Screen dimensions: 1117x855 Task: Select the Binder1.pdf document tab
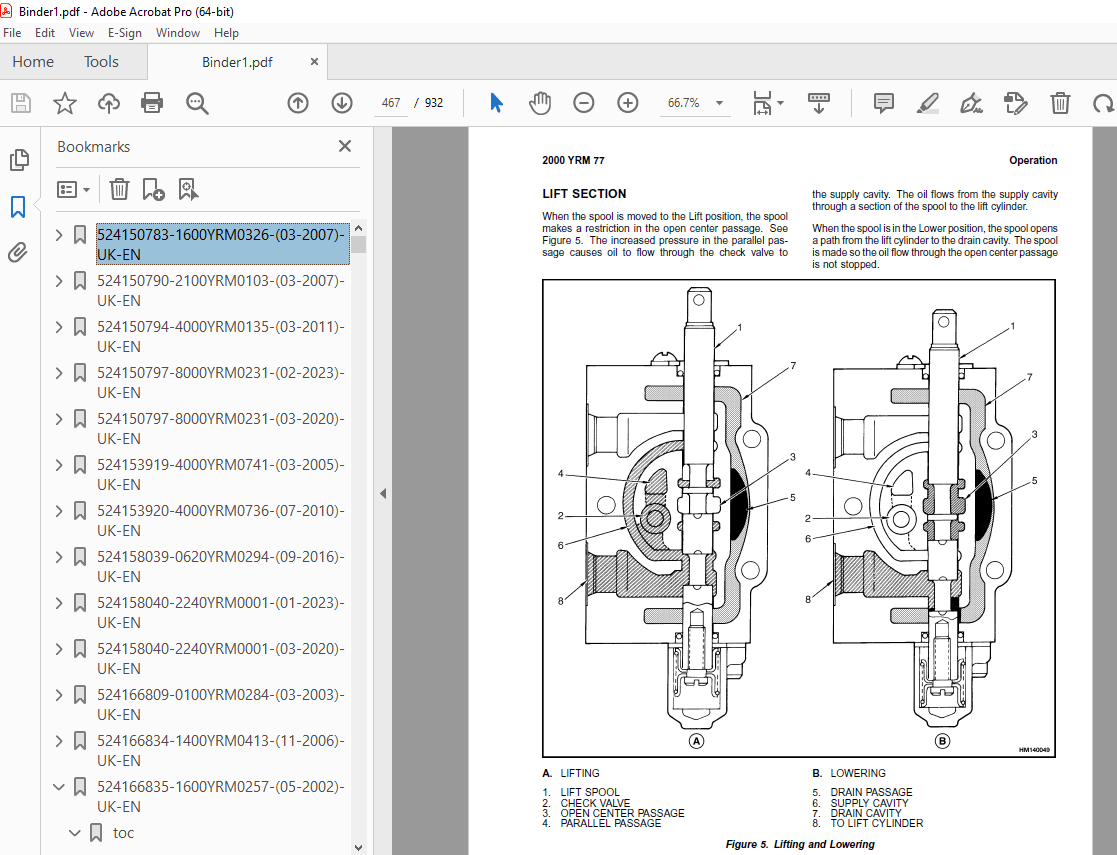[x=237, y=62]
